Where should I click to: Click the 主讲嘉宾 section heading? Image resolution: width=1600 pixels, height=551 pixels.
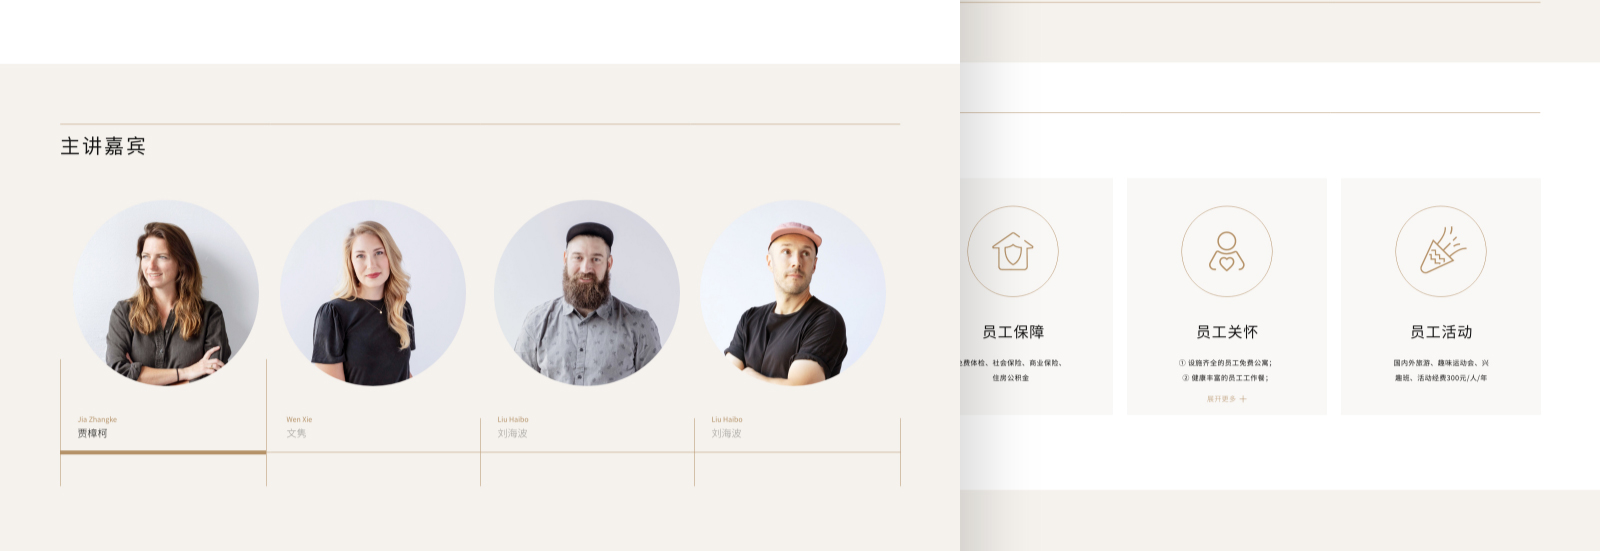tap(103, 146)
